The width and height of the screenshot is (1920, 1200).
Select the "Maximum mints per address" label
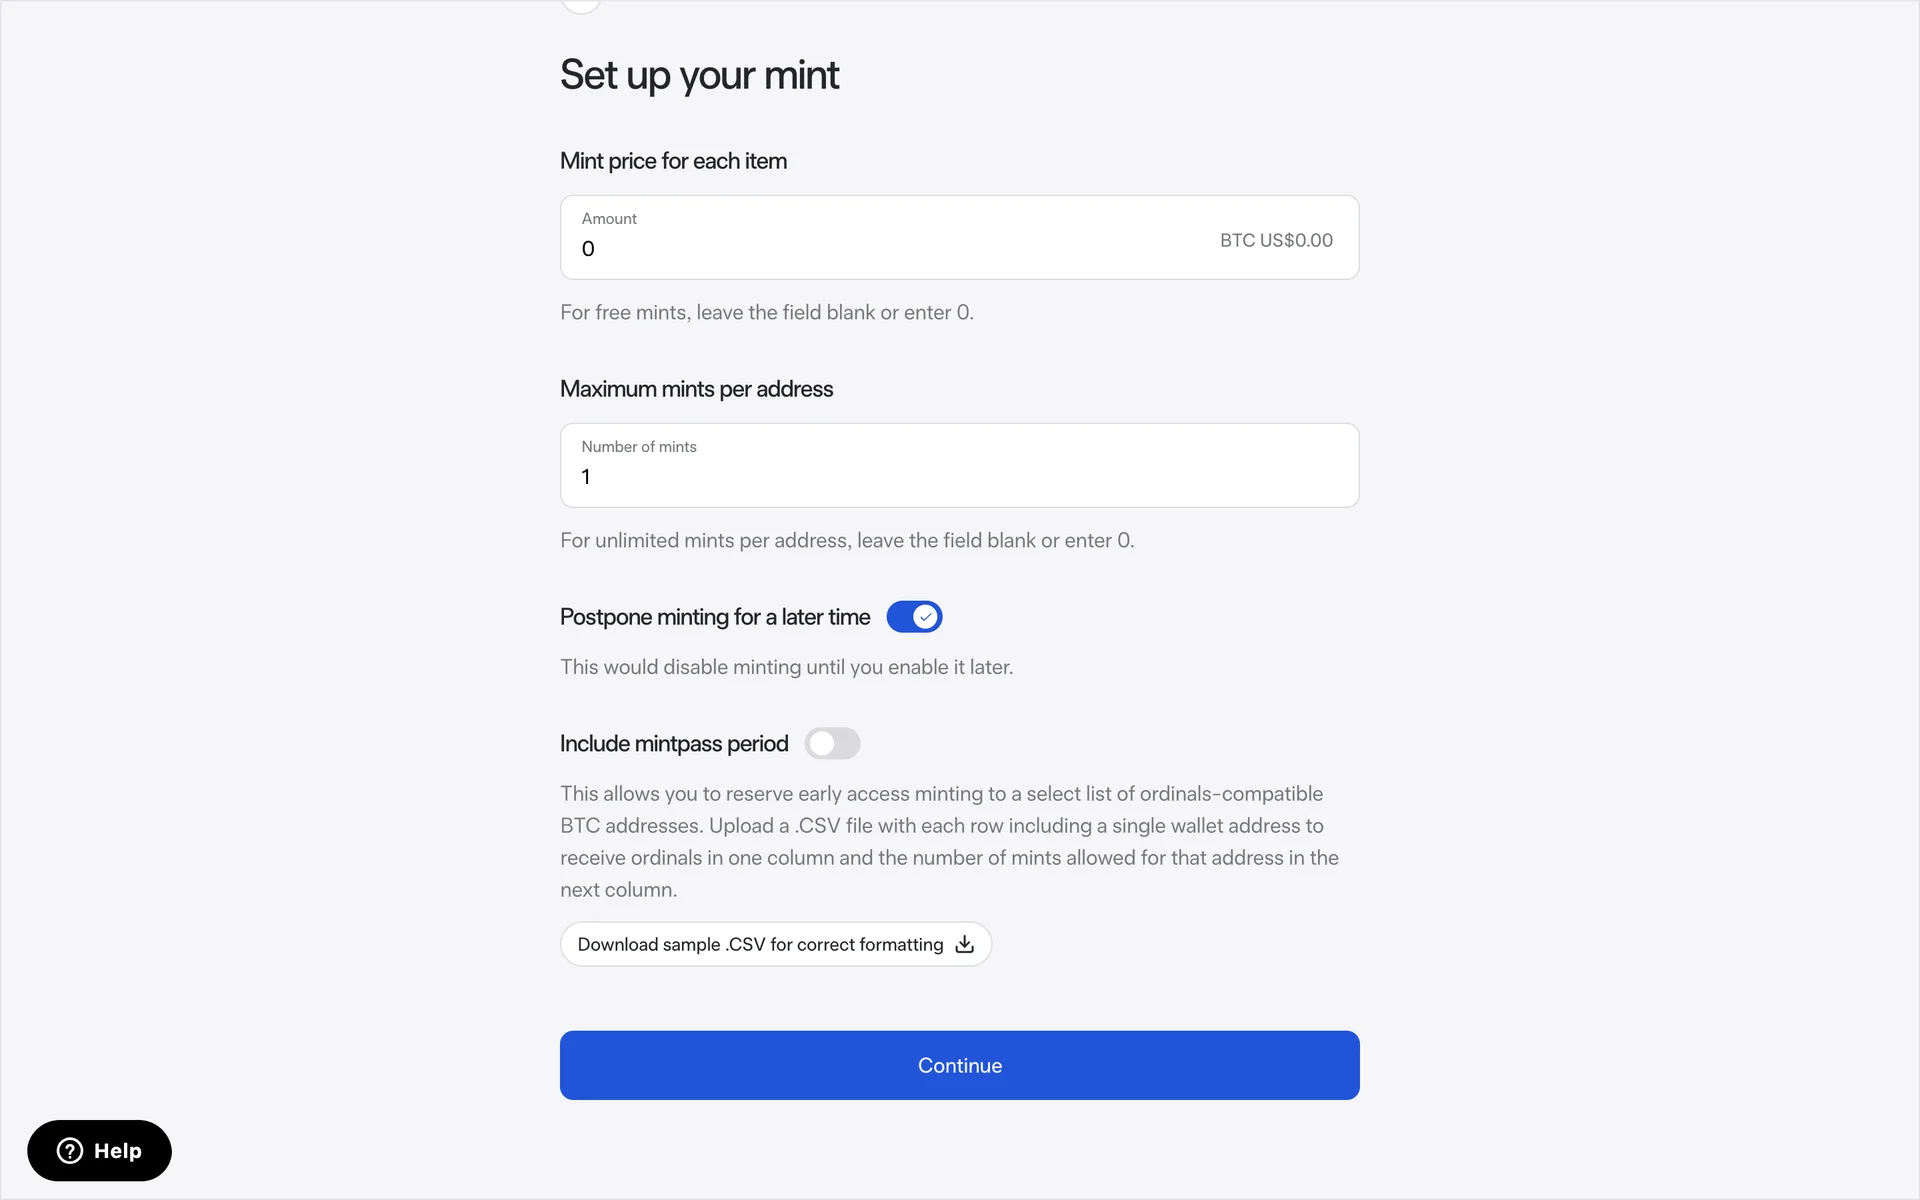[x=696, y=389]
